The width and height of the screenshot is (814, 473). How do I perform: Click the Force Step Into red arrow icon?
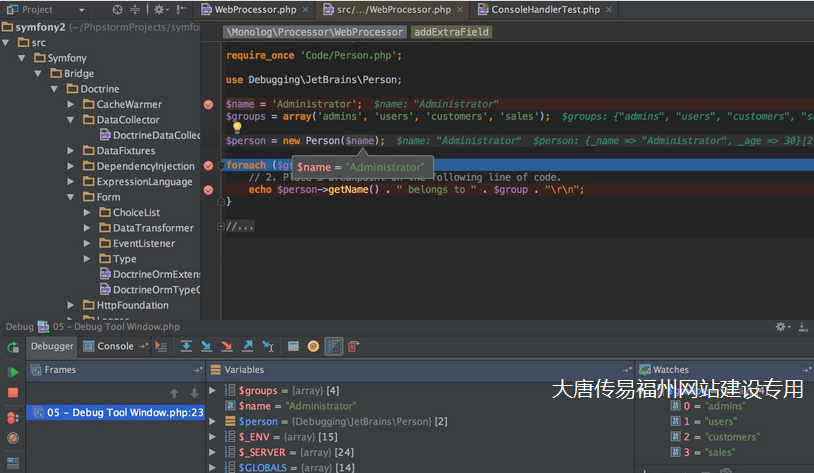[226, 346]
